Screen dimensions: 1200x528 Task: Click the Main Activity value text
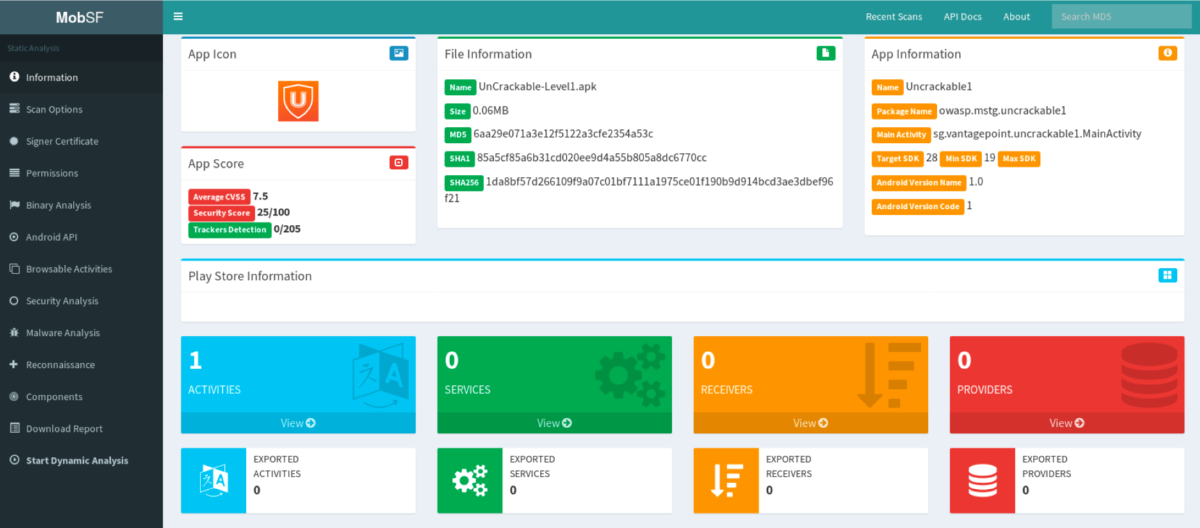pyautogui.click(x=1037, y=134)
